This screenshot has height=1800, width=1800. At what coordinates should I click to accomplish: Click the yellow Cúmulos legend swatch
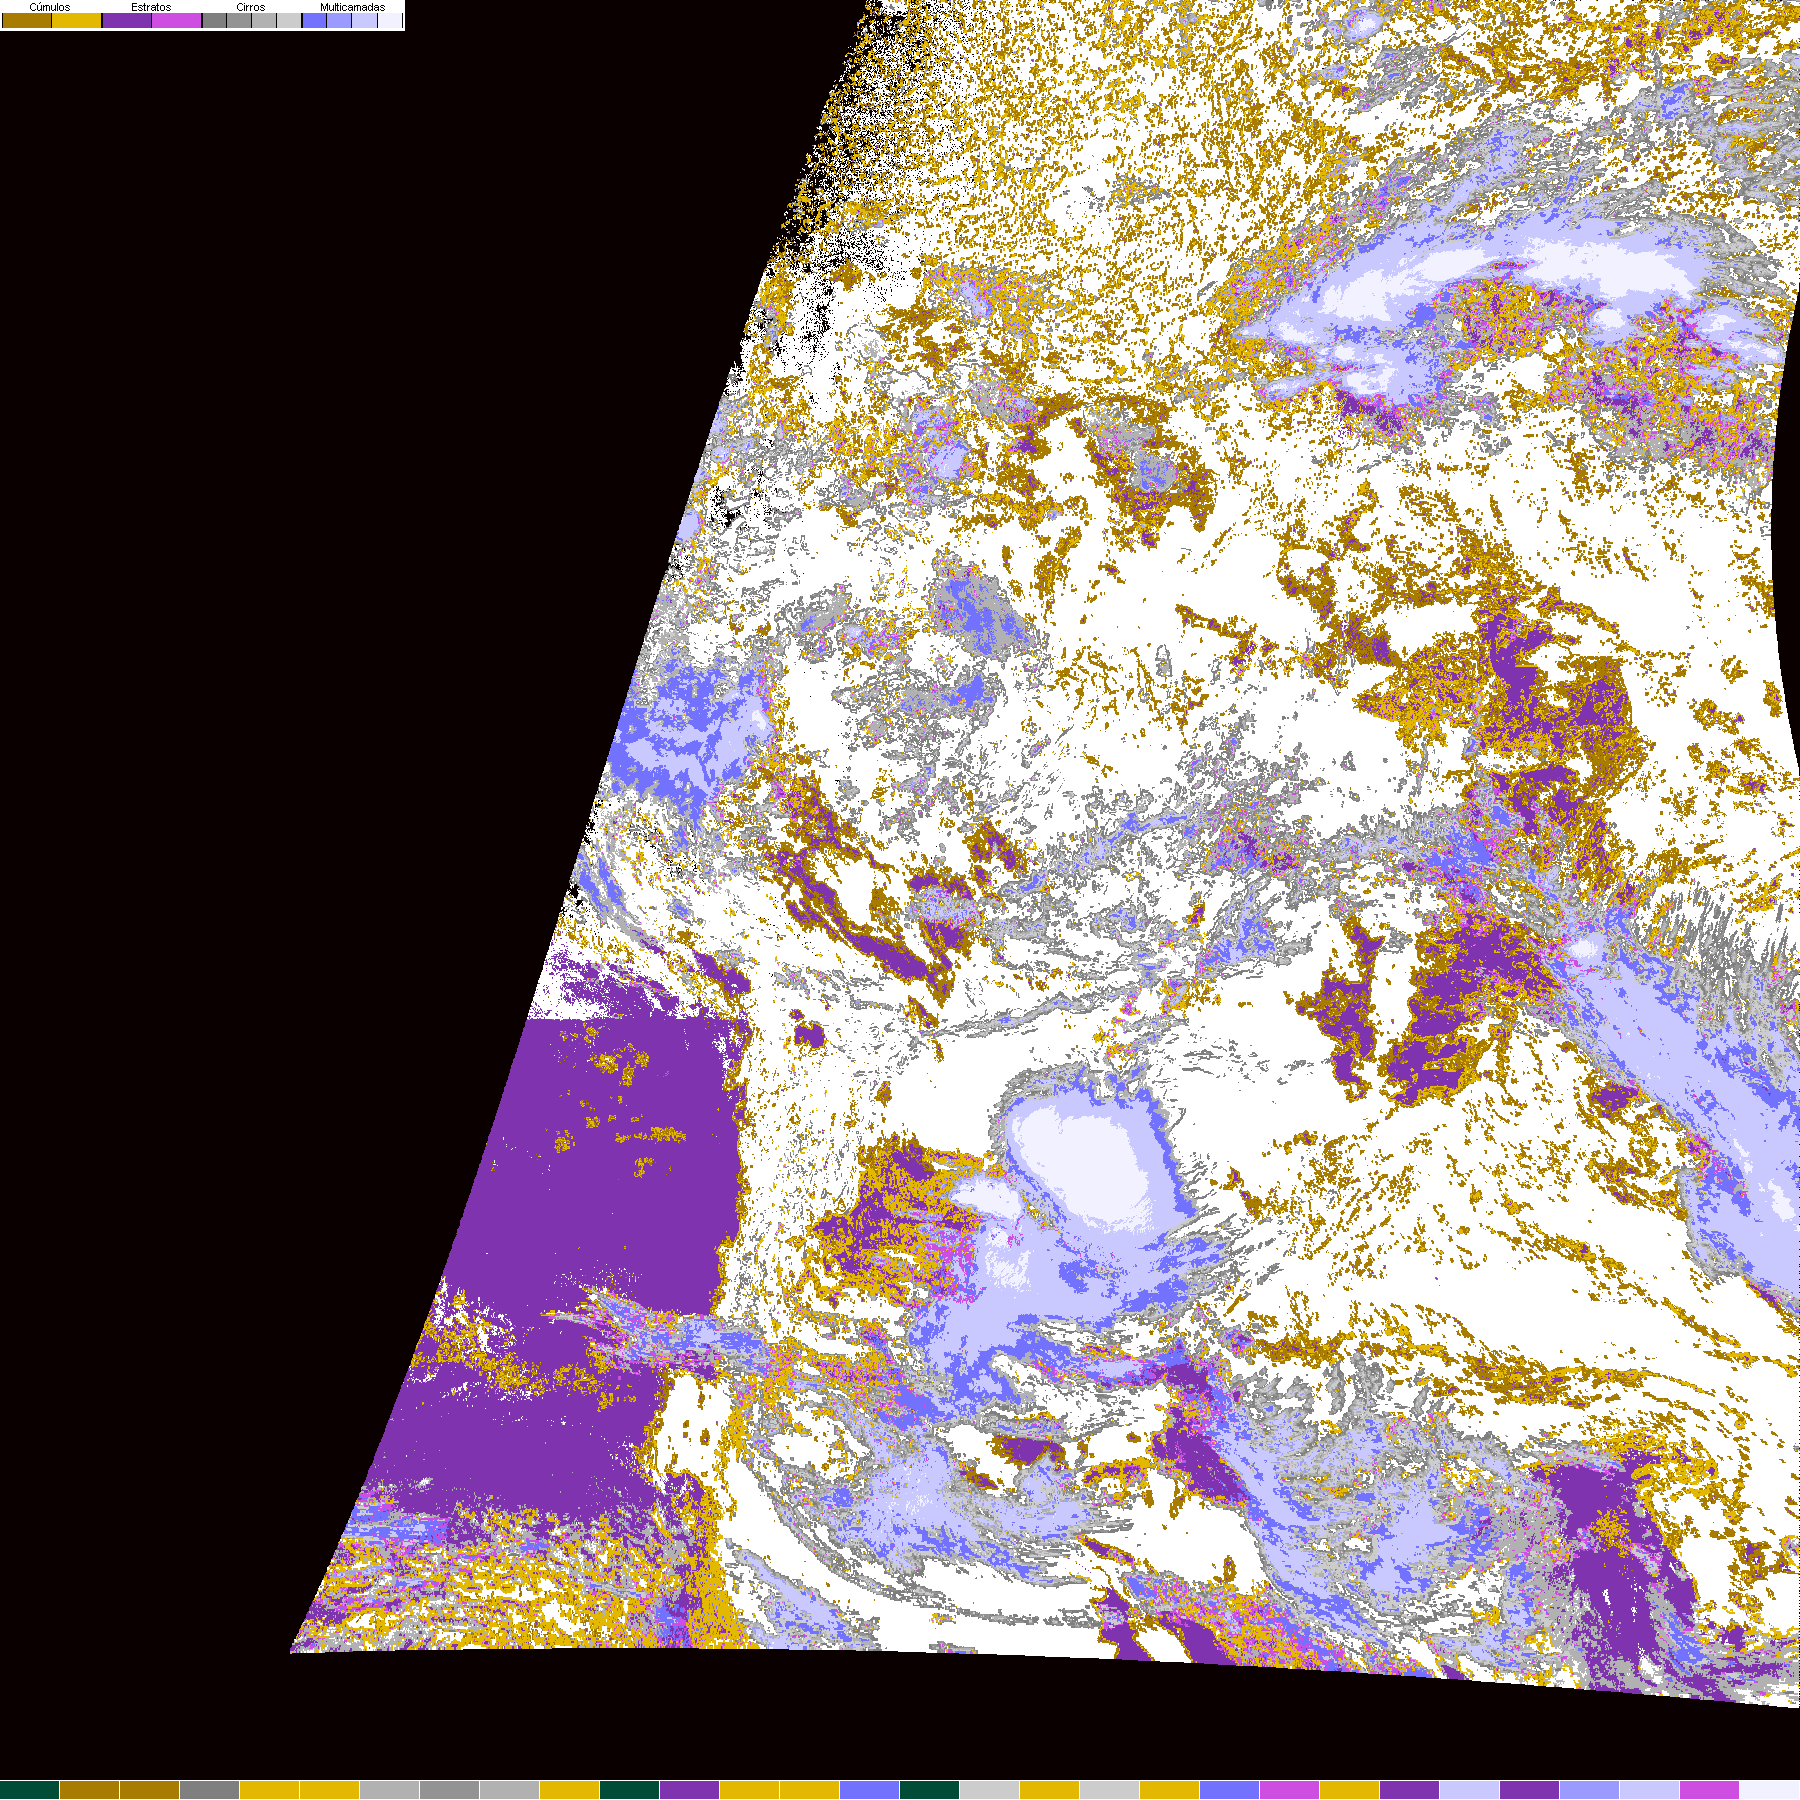[x=77, y=20]
